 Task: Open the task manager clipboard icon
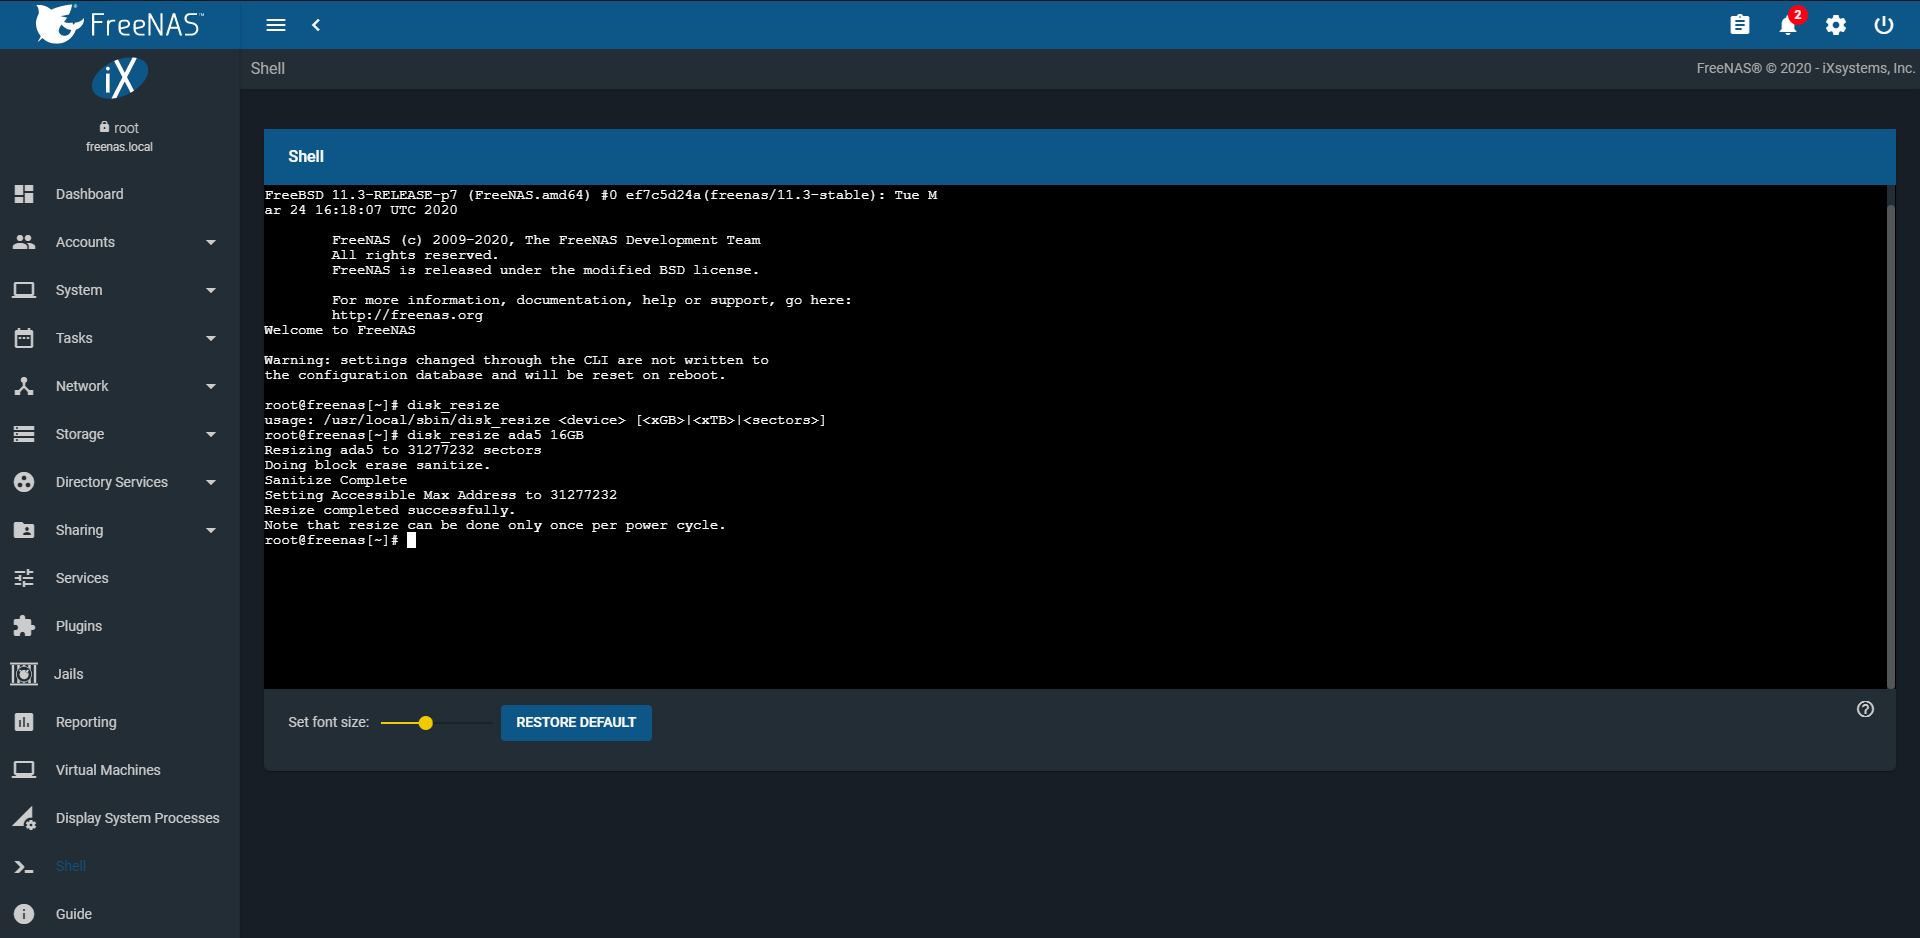(x=1740, y=25)
